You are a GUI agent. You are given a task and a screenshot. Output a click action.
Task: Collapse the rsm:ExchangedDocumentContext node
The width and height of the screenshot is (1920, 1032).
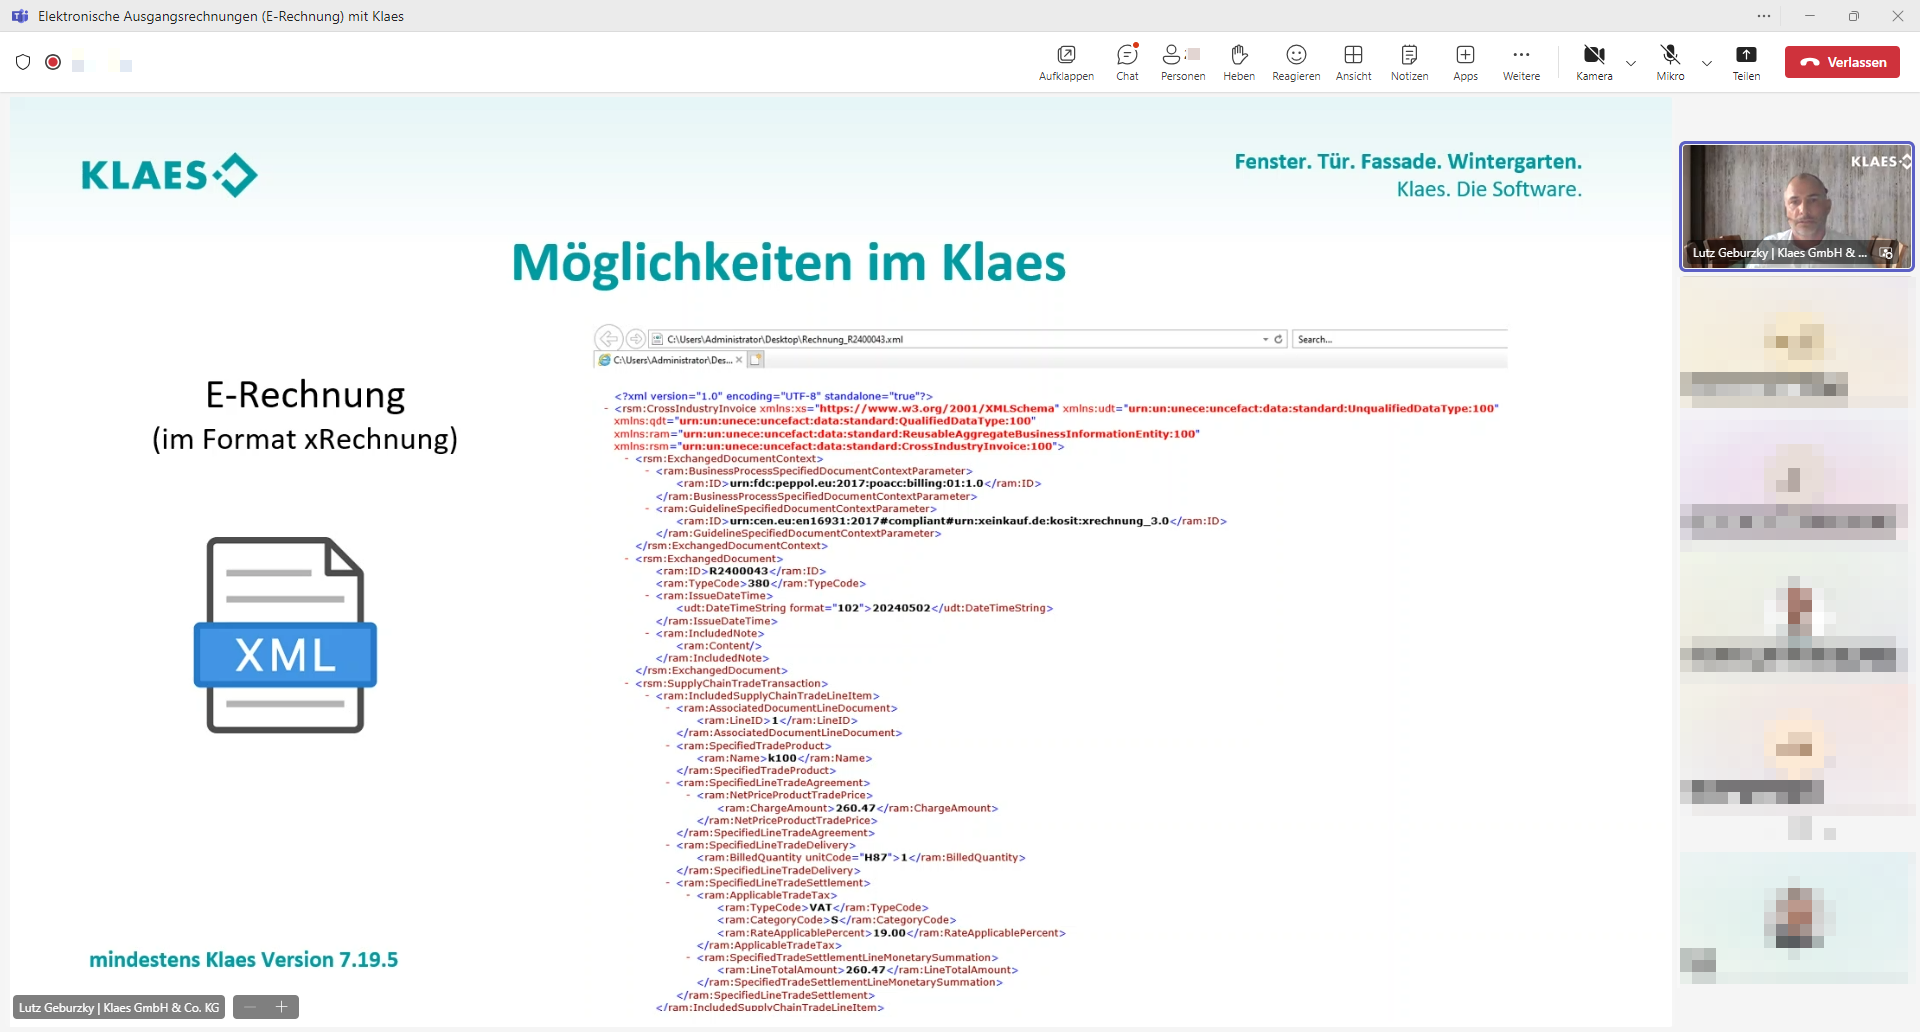[x=627, y=459]
